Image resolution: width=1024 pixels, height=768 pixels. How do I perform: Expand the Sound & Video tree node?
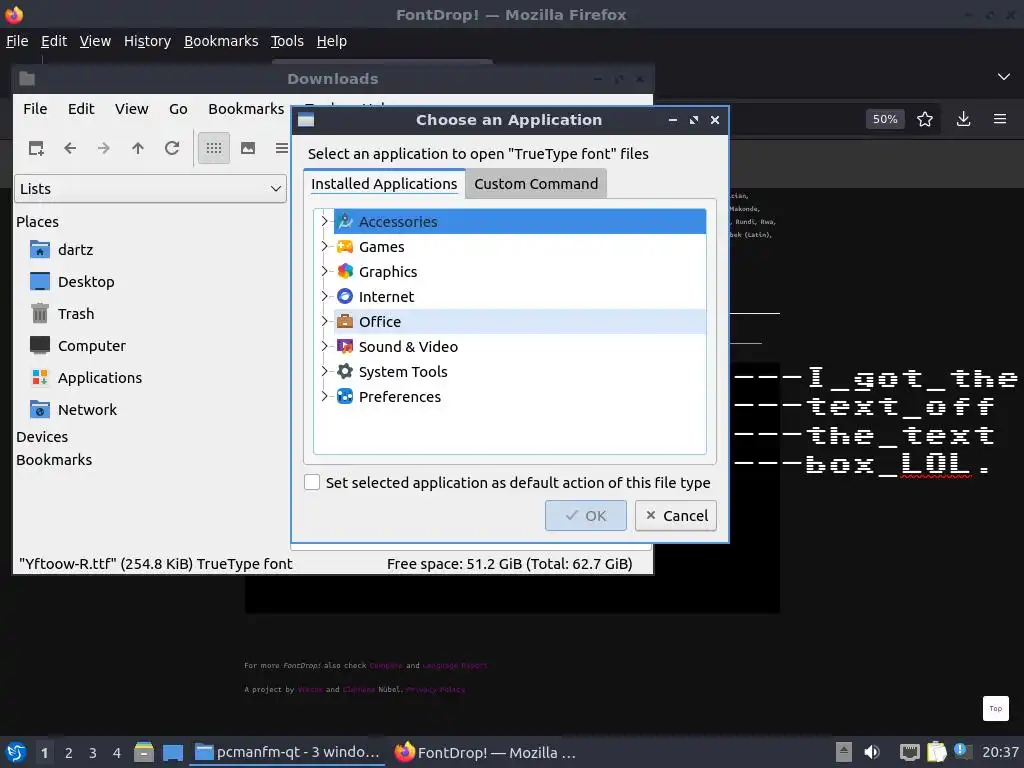(x=325, y=346)
